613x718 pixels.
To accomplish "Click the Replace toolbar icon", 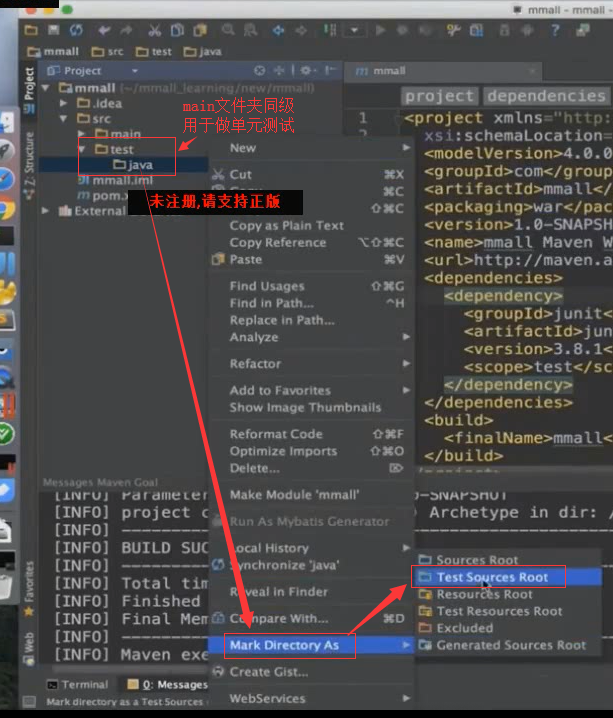I will [x=250, y=31].
